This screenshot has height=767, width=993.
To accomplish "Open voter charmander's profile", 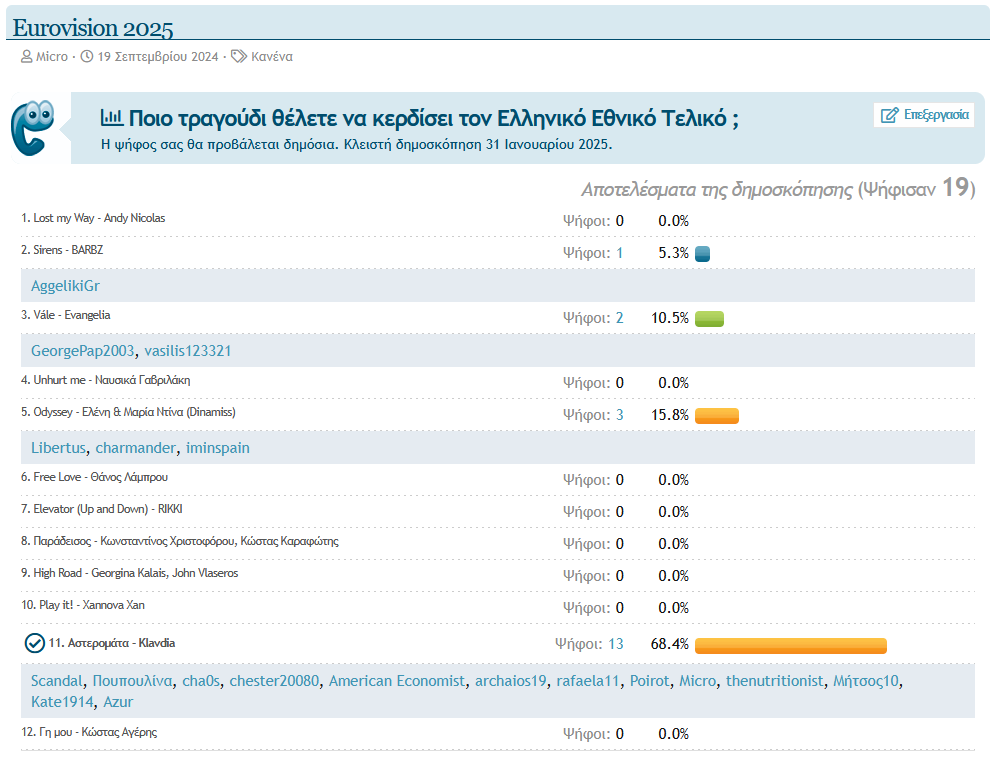I will [136, 448].
